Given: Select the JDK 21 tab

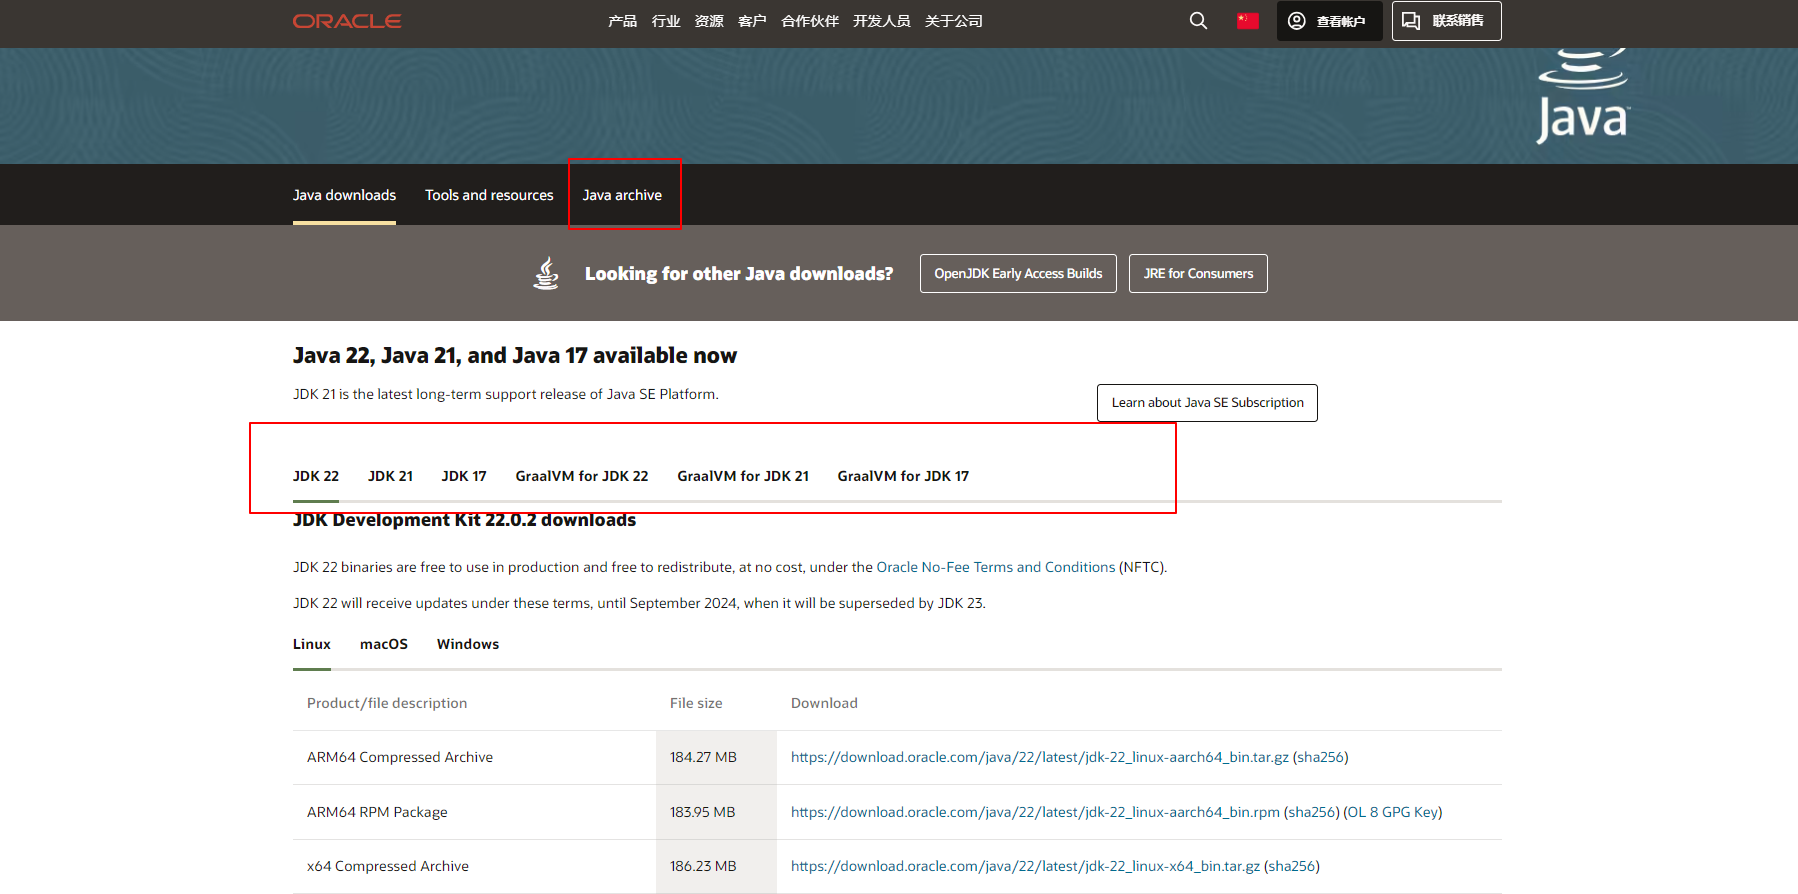Looking at the screenshot, I should pyautogui.click(x=390, y=476).
